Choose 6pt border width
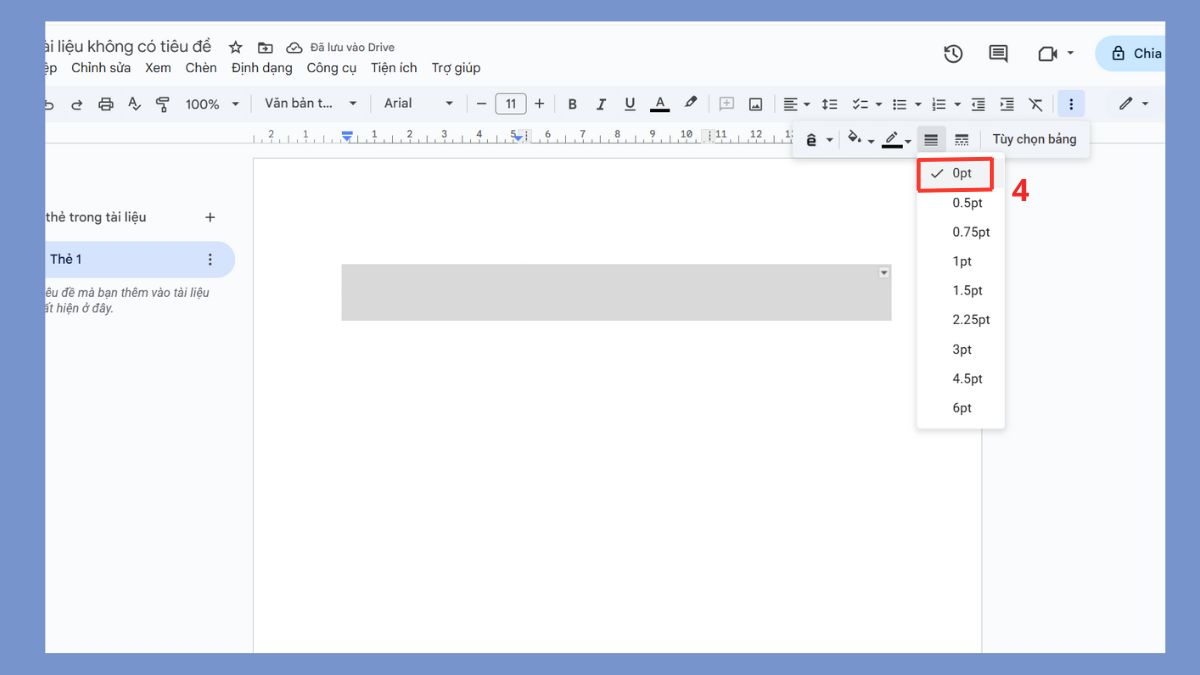The image size is (1200, 675). 960,408
